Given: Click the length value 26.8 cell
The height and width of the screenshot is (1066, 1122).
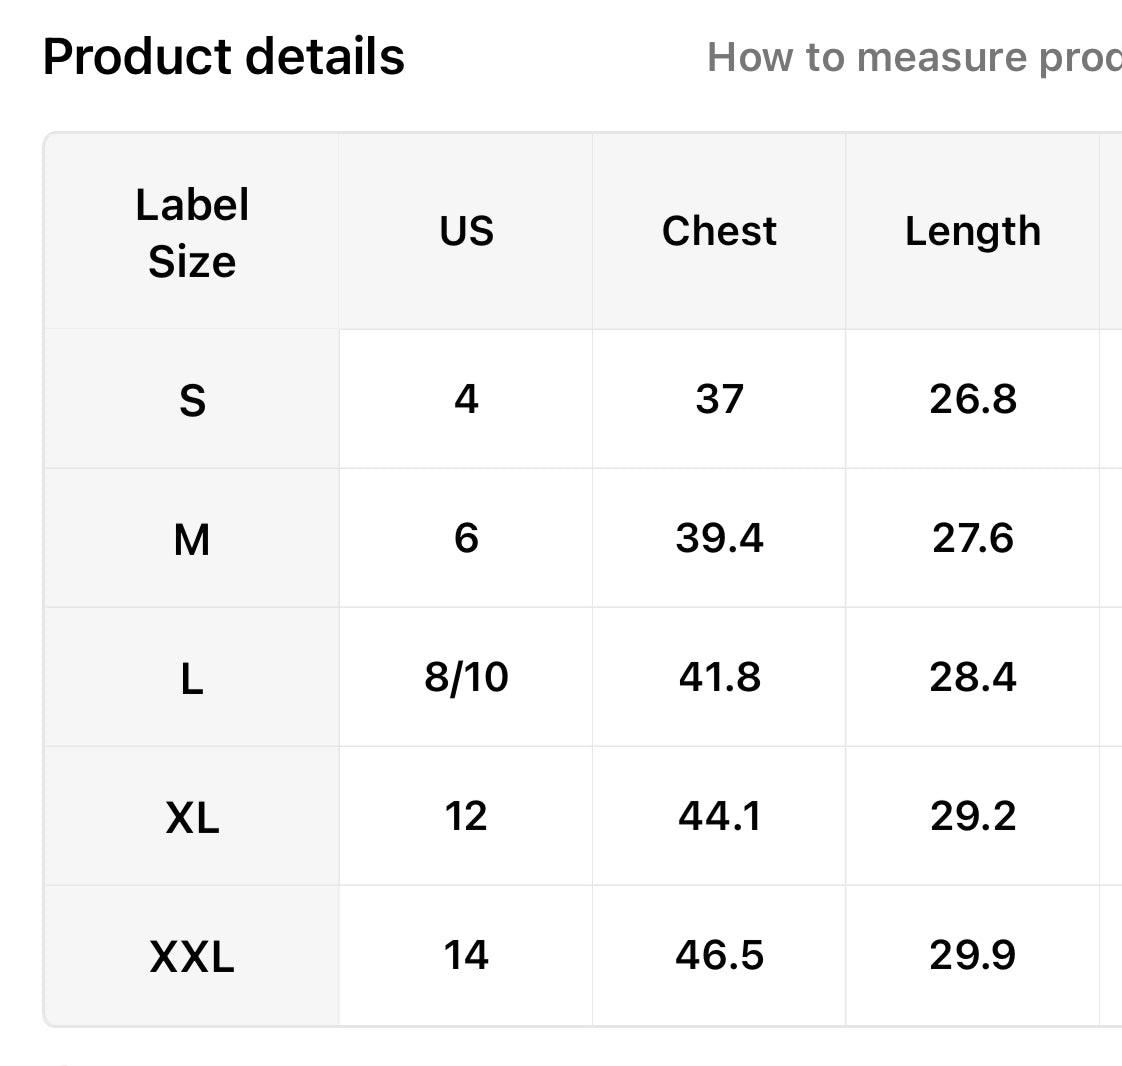Looking at the screenshot, I should [972, 399].
